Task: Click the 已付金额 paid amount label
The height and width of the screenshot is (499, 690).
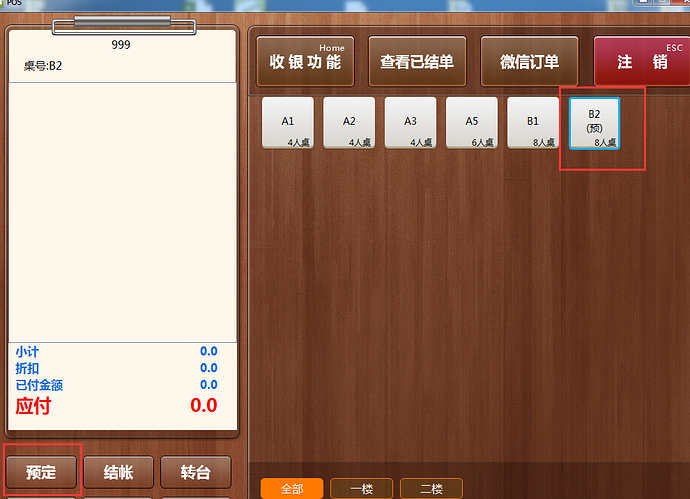Action: (x=39, y=385)
